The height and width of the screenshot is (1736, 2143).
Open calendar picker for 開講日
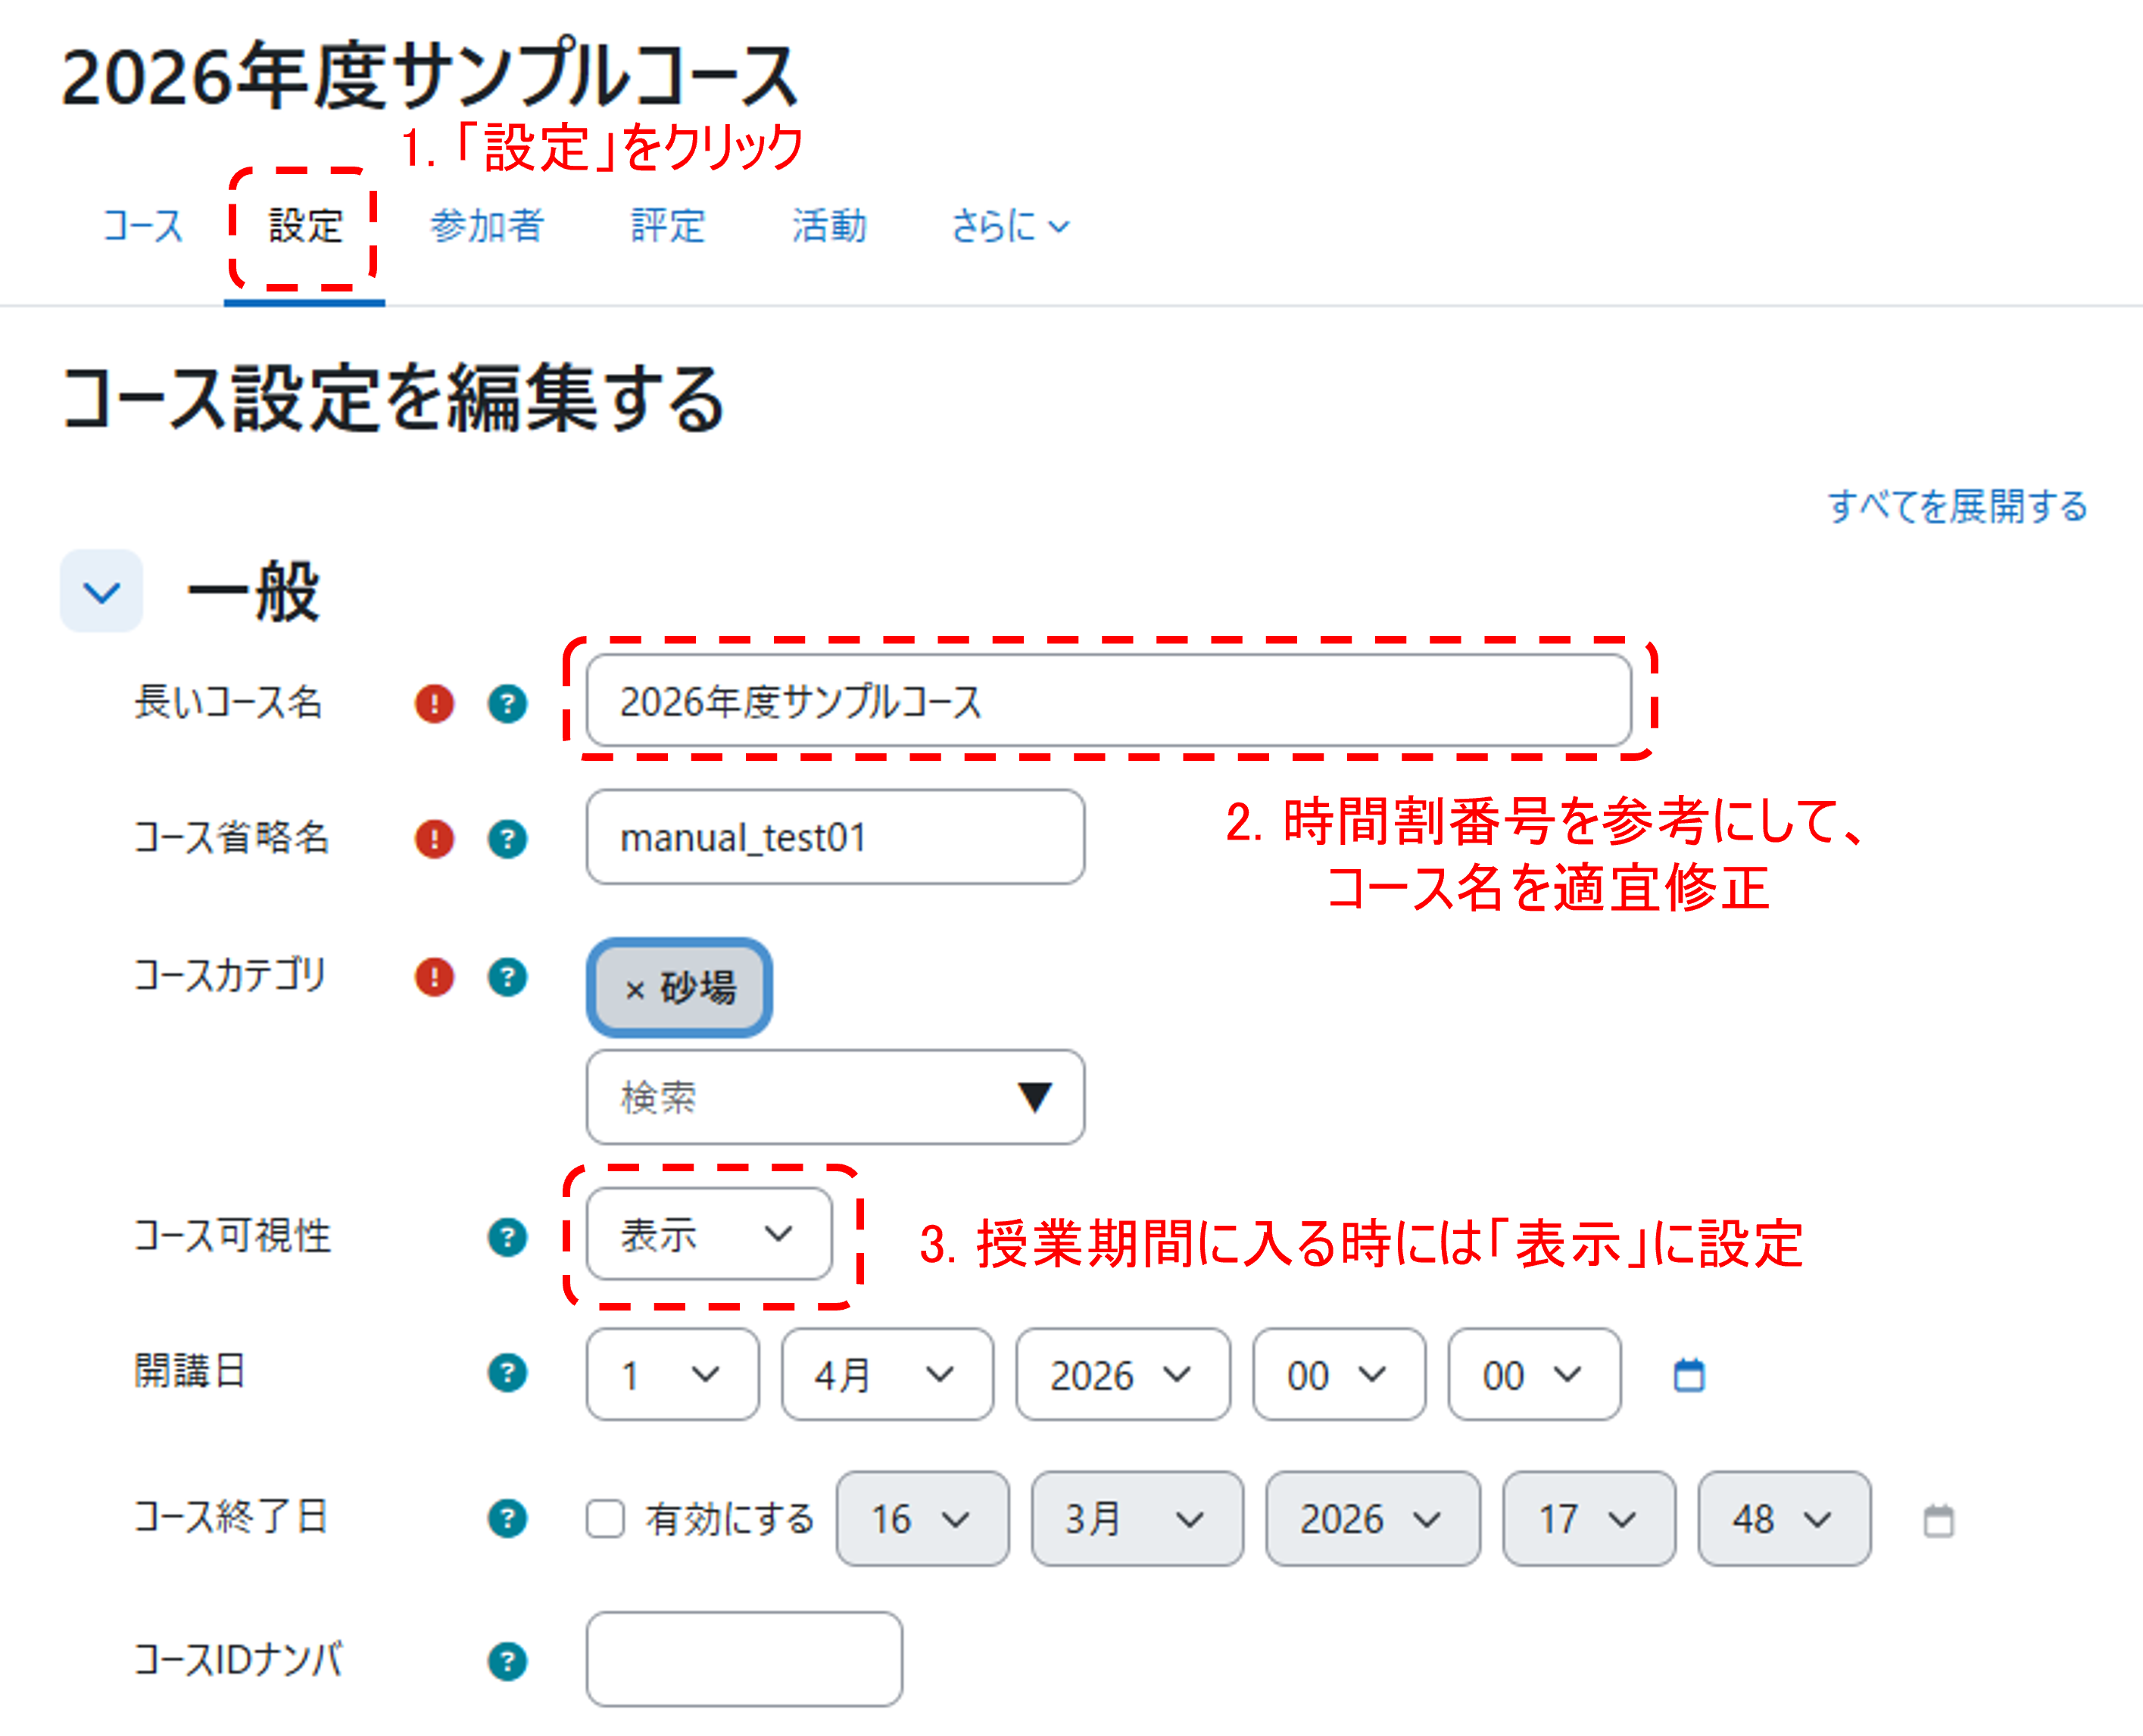pyautogui.click(x=1689, y=1375)
